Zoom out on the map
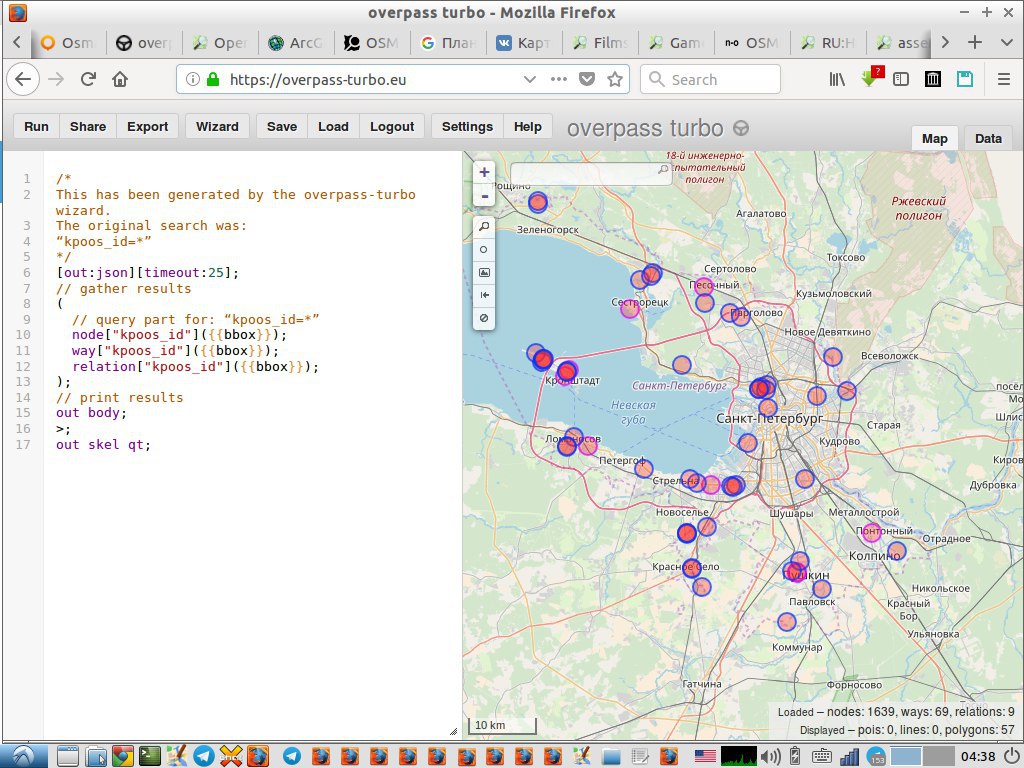 (x=484, y=196)
